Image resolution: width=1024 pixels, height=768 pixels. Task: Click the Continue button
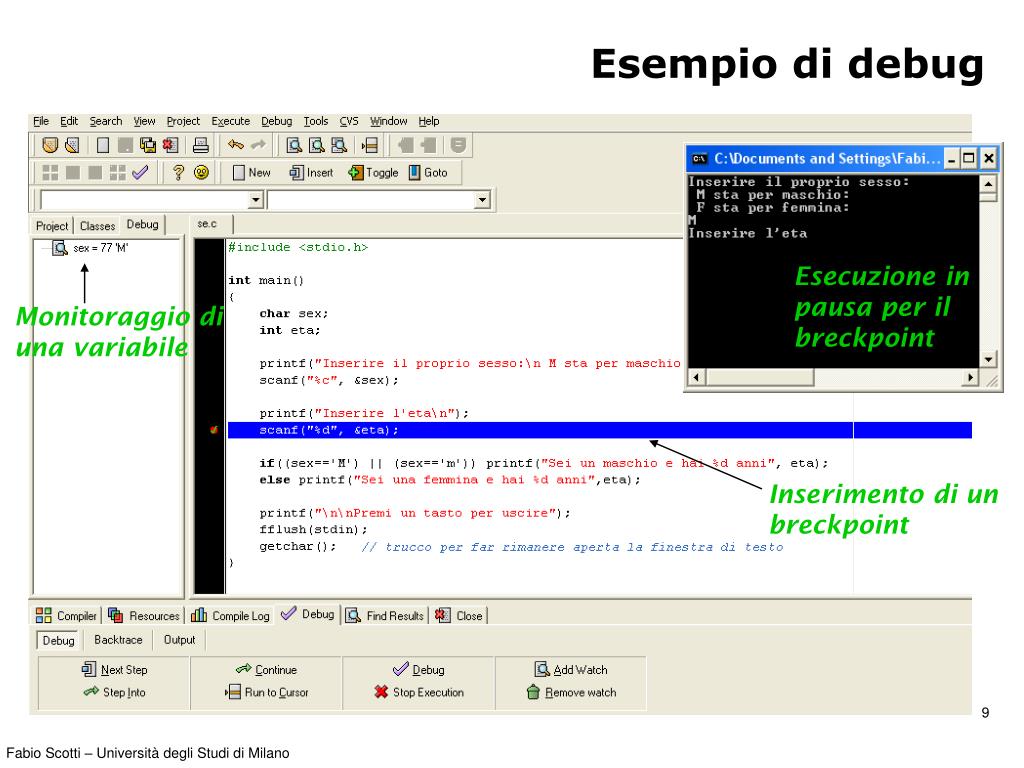pos(266,670)
